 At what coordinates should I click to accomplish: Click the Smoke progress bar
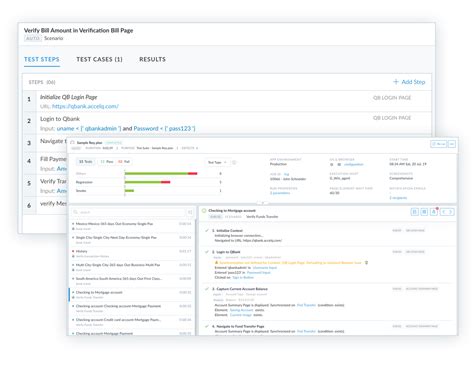(x=129, y=191)
